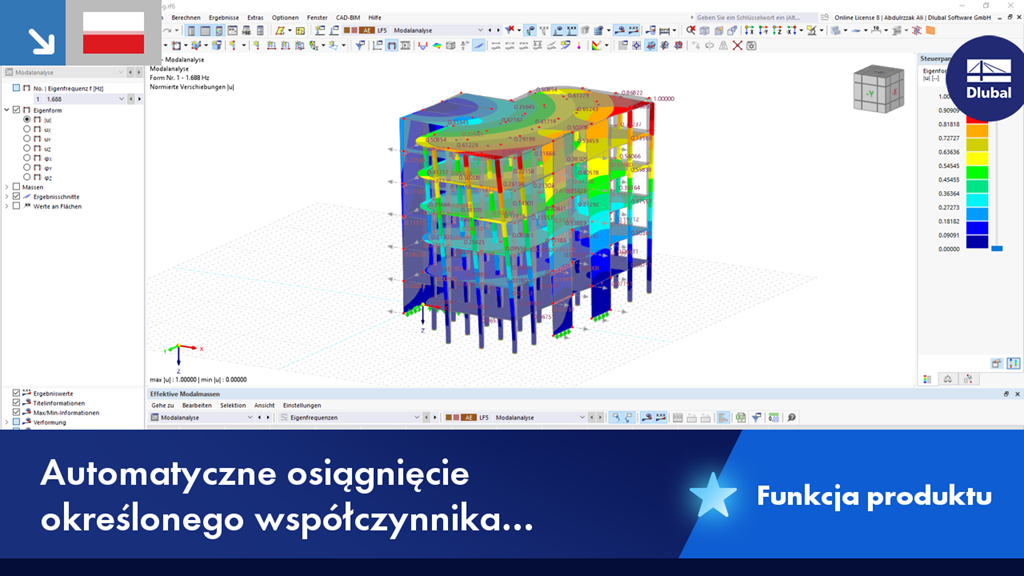1024x576 pixels.
Task: Collapse the Eigenform tree branch
Action: point(6,110)
